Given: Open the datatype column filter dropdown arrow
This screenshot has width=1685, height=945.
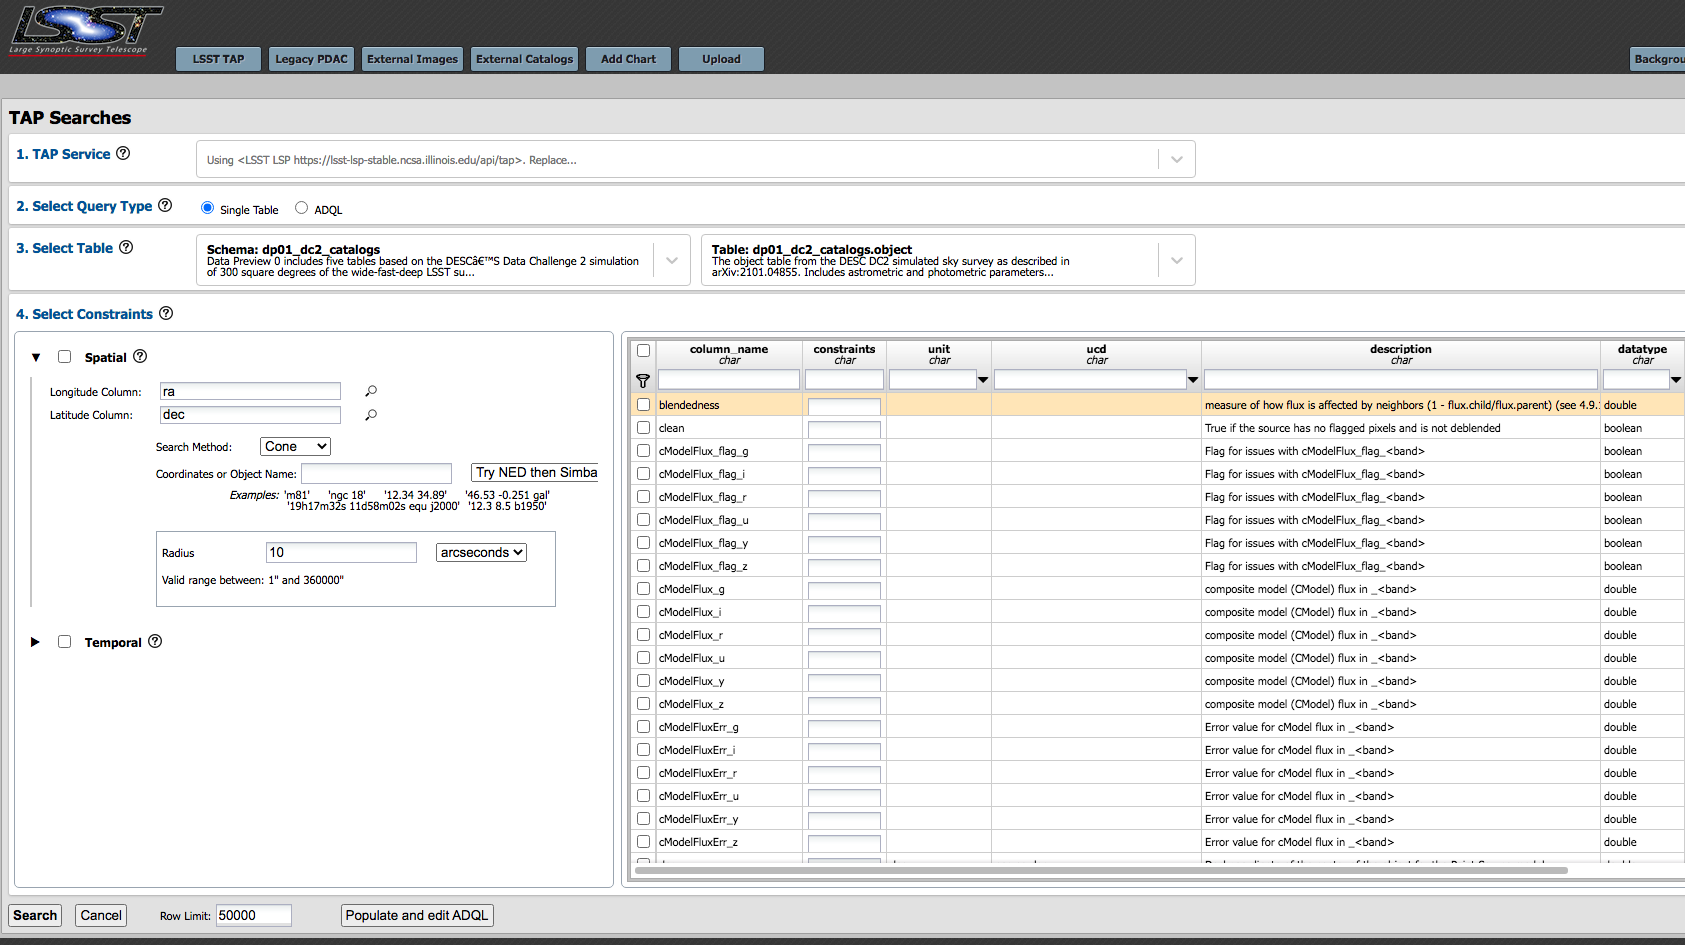Looking at the screenshot, I should [x=1676, y=380].
